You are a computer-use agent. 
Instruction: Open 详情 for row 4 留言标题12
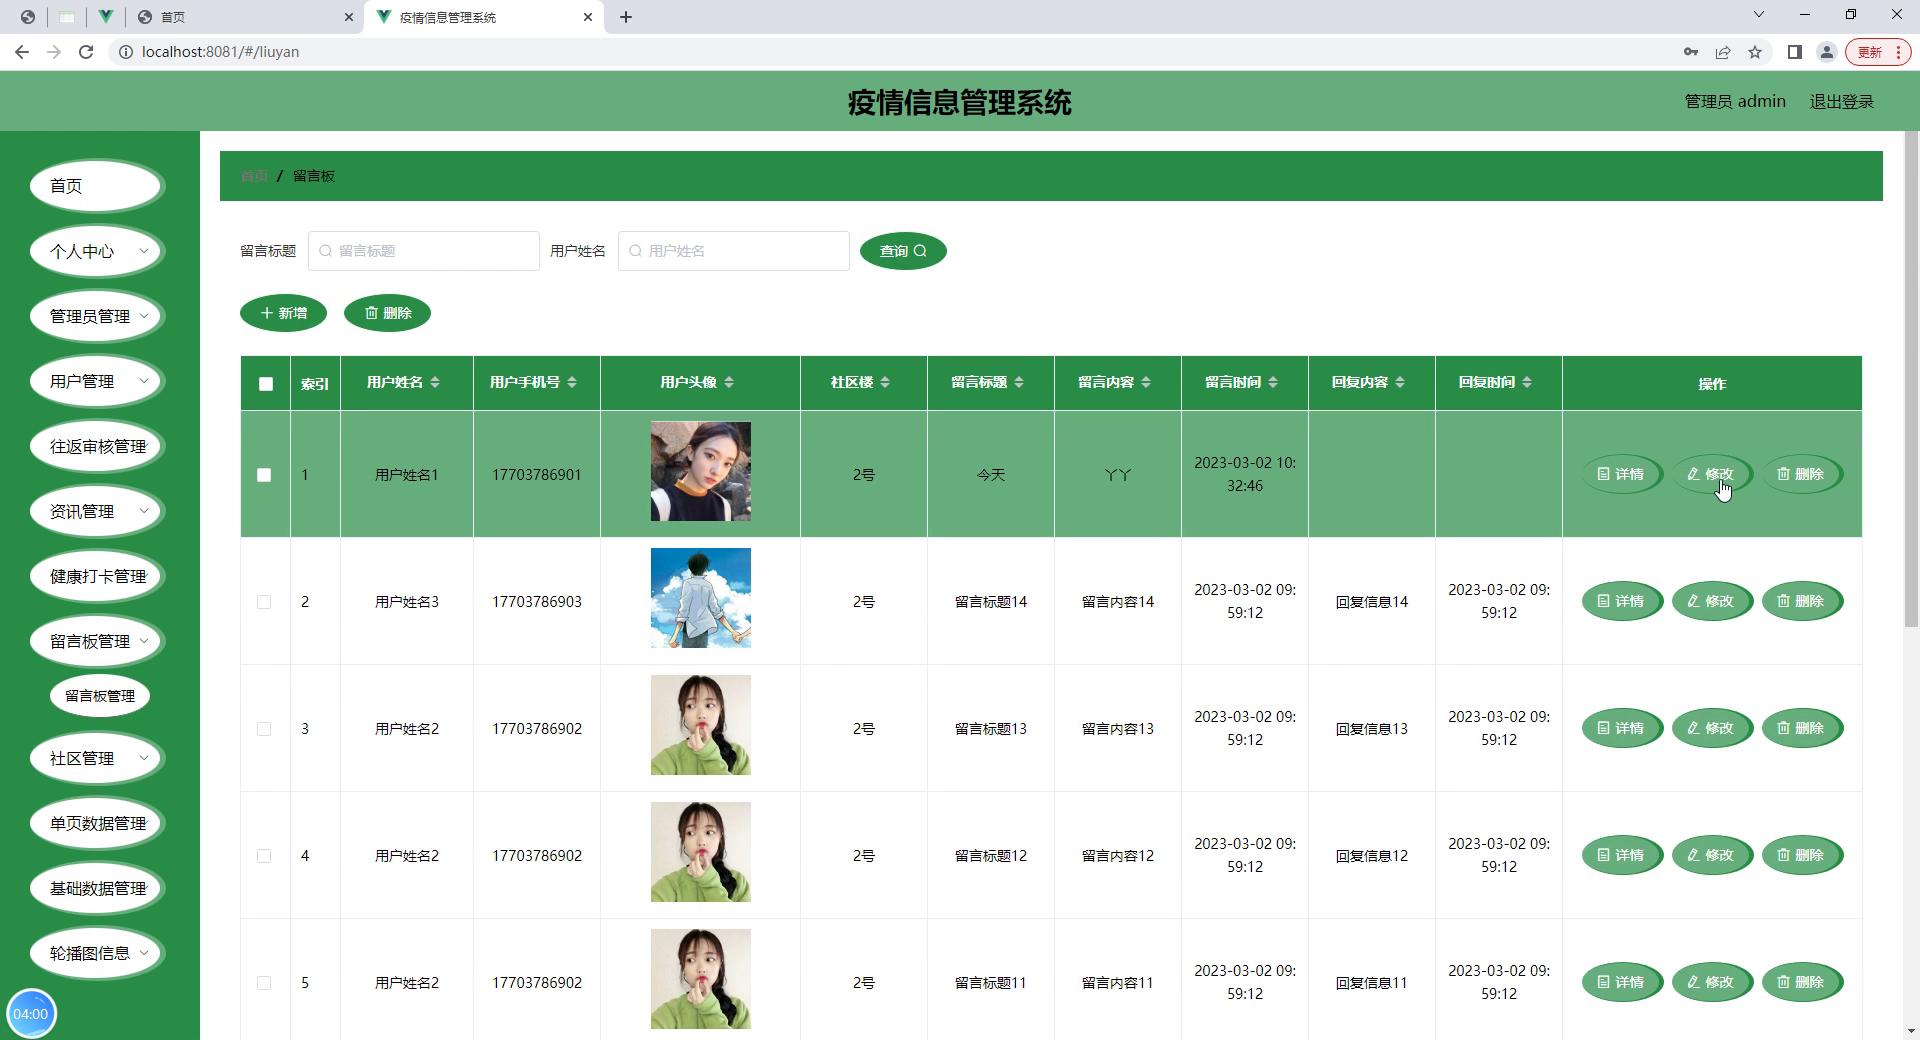pyautogui.click(x=1622, y=855)
